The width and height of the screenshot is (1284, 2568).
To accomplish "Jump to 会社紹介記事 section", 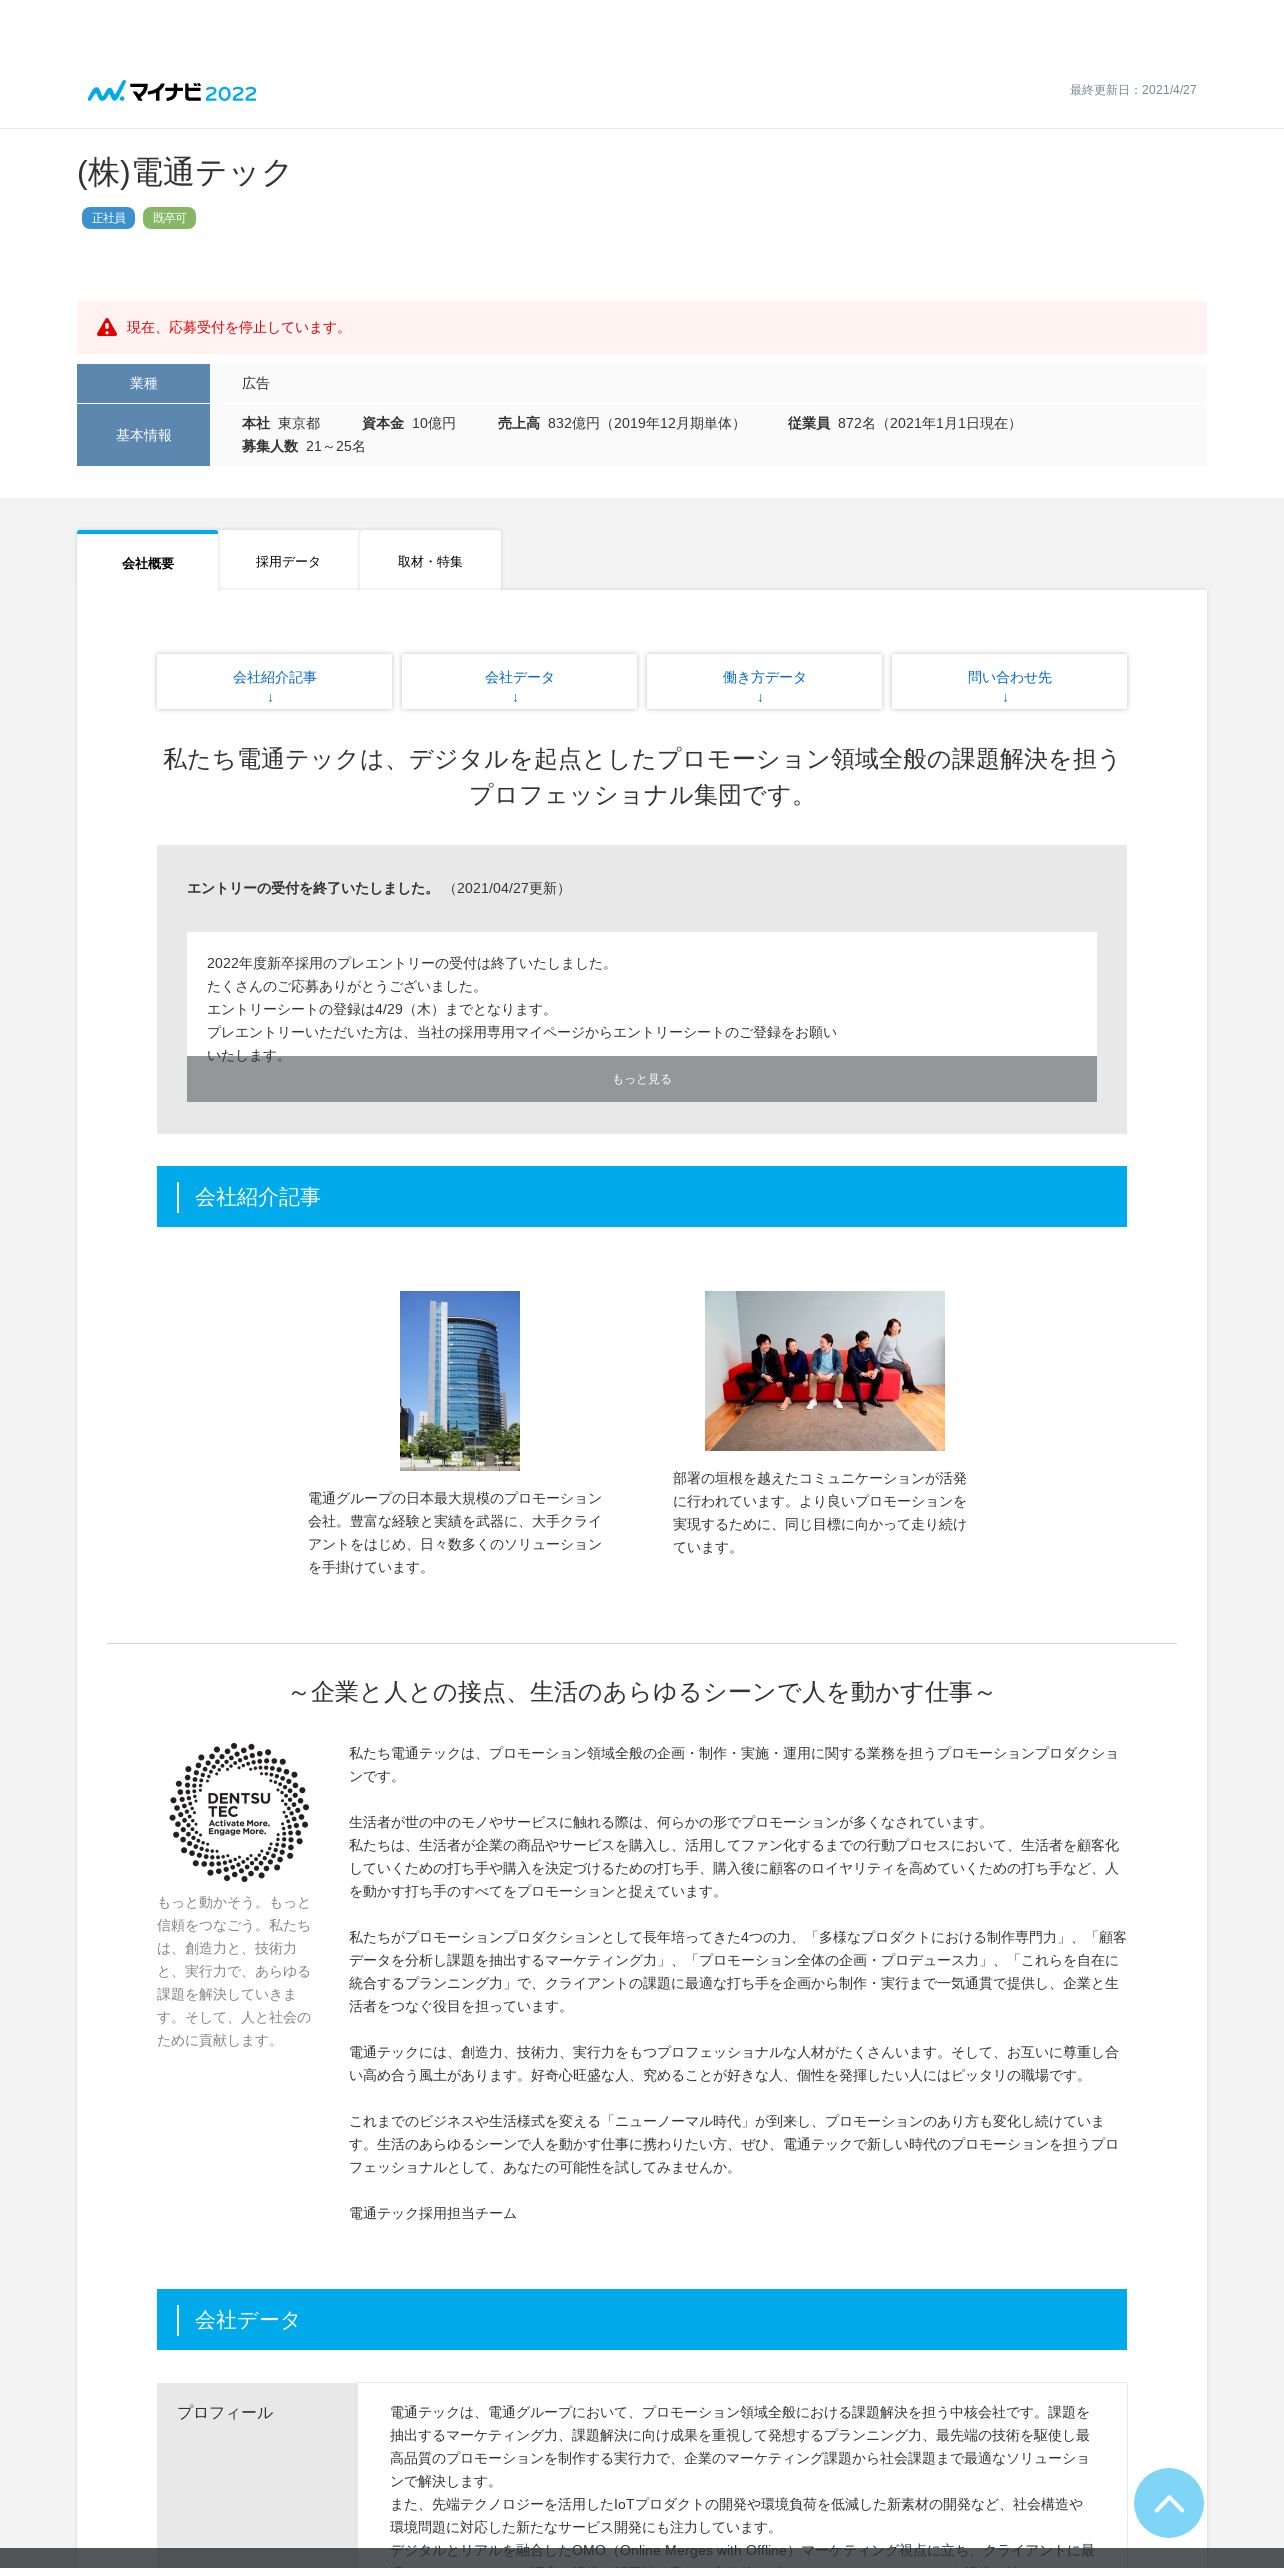I will [274, 682].
